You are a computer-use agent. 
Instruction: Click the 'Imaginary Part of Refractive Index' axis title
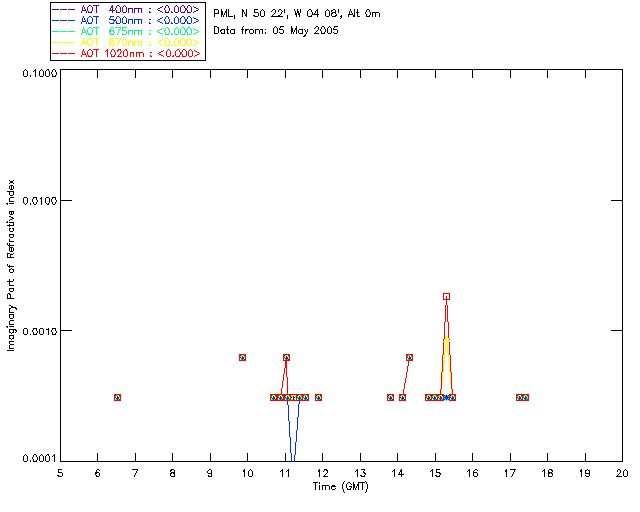pos(11,265)
